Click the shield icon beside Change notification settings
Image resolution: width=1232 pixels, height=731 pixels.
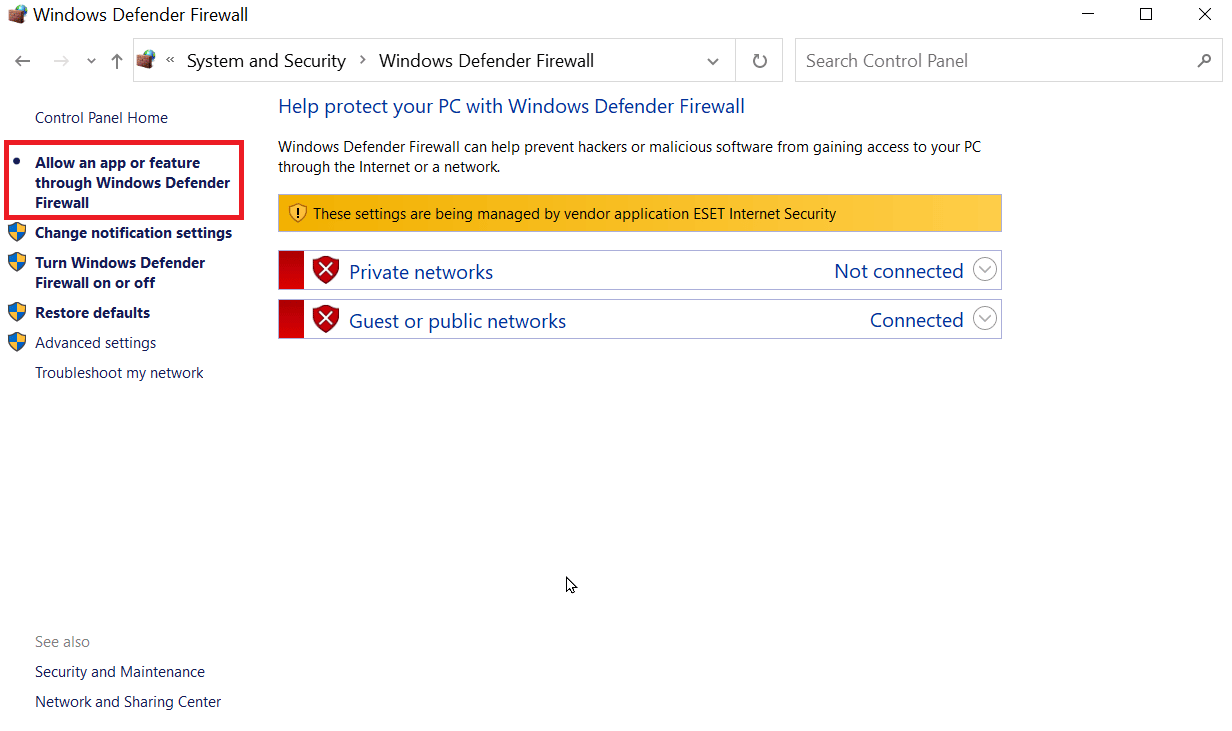tap(18, 232)
